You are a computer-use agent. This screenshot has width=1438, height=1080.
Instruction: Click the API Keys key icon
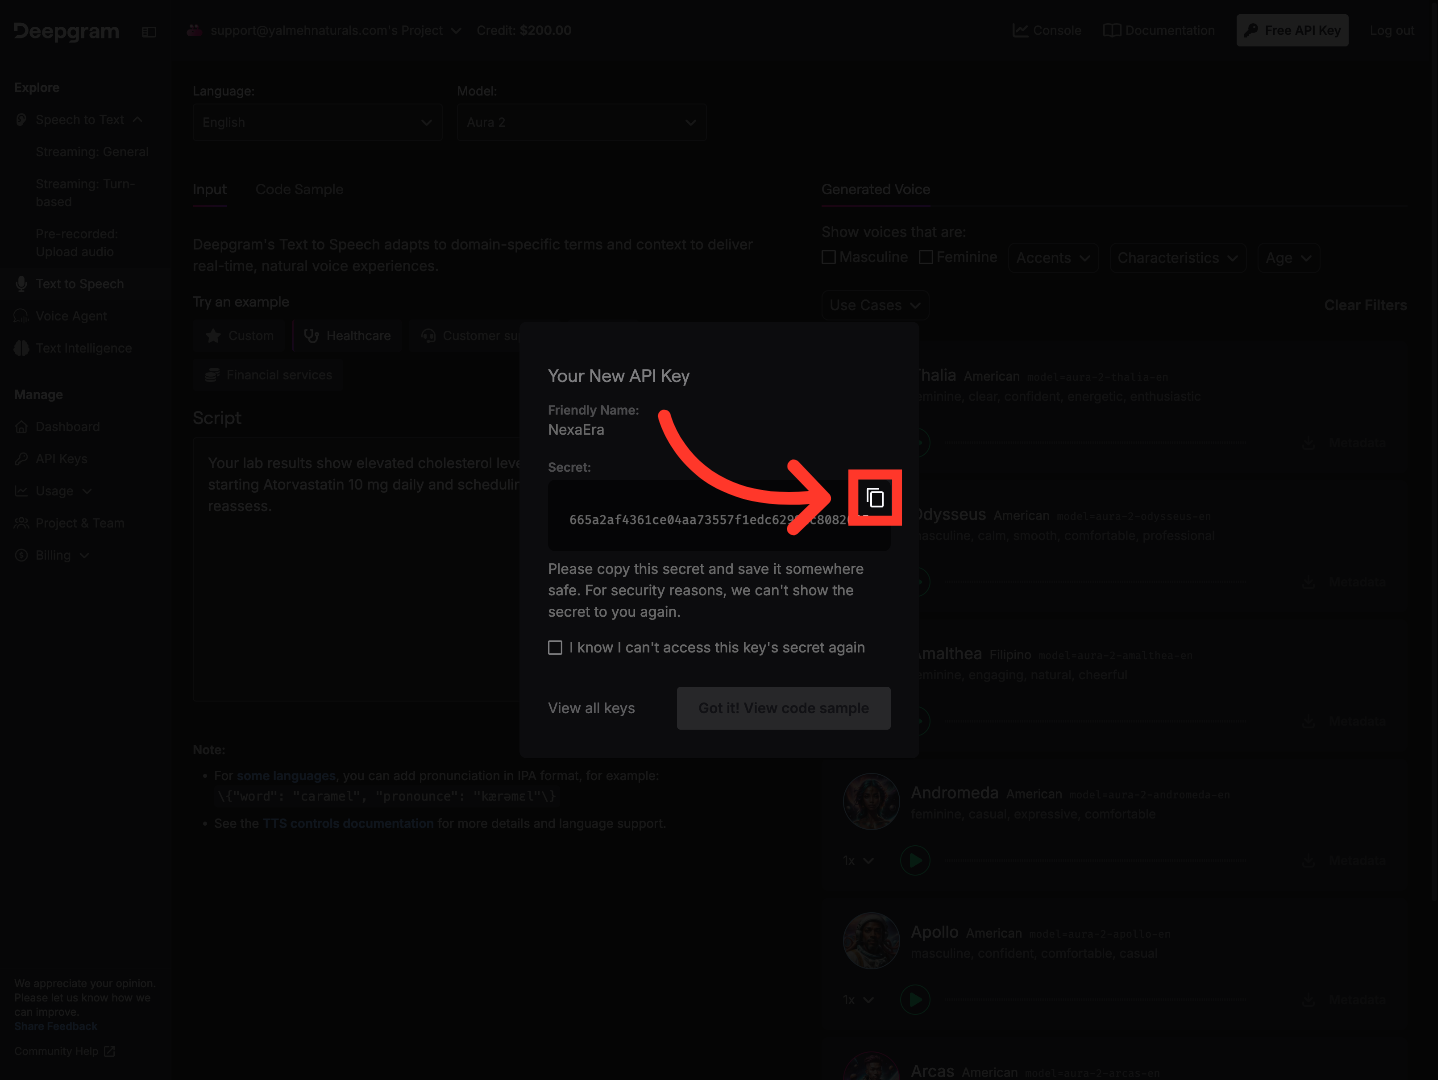pyautogui.click(x=21, y=459)
